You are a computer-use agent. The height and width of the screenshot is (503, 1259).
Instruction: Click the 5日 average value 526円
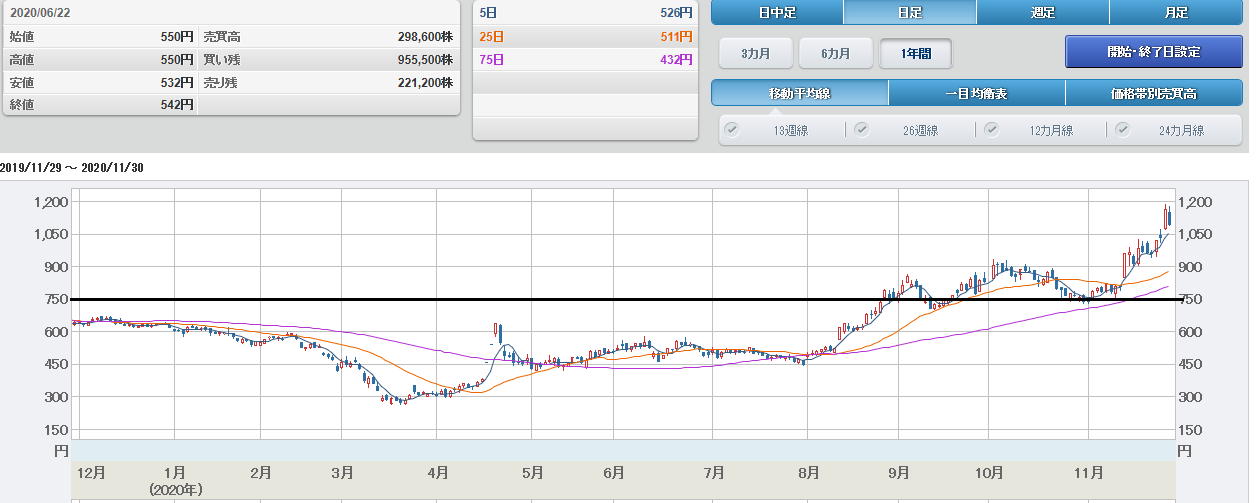[x=676, y=13]
